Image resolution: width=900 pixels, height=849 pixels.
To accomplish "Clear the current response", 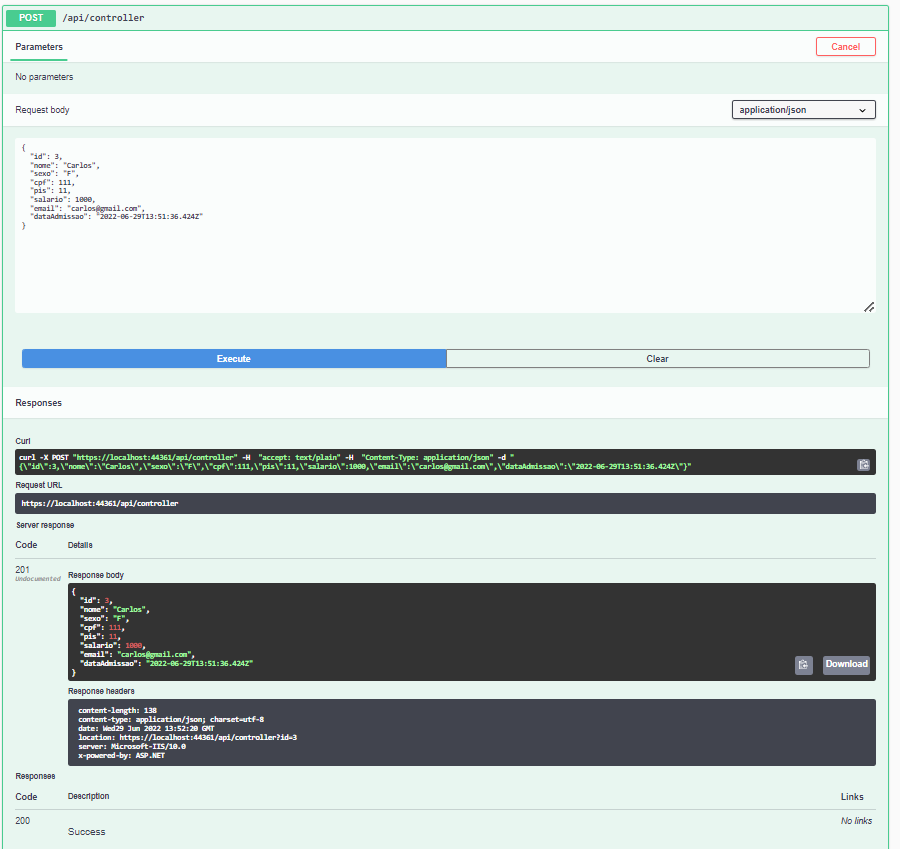I will (657, 358).
